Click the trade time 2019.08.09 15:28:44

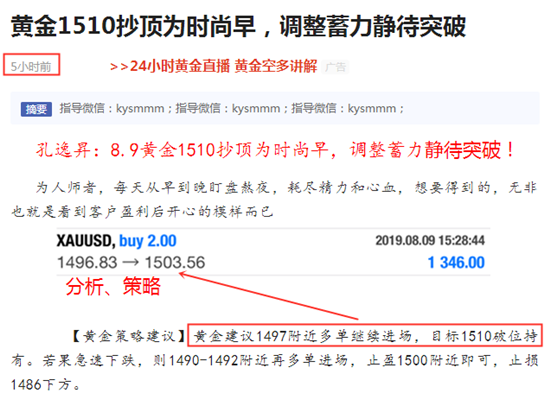click(x=430, y=241)
